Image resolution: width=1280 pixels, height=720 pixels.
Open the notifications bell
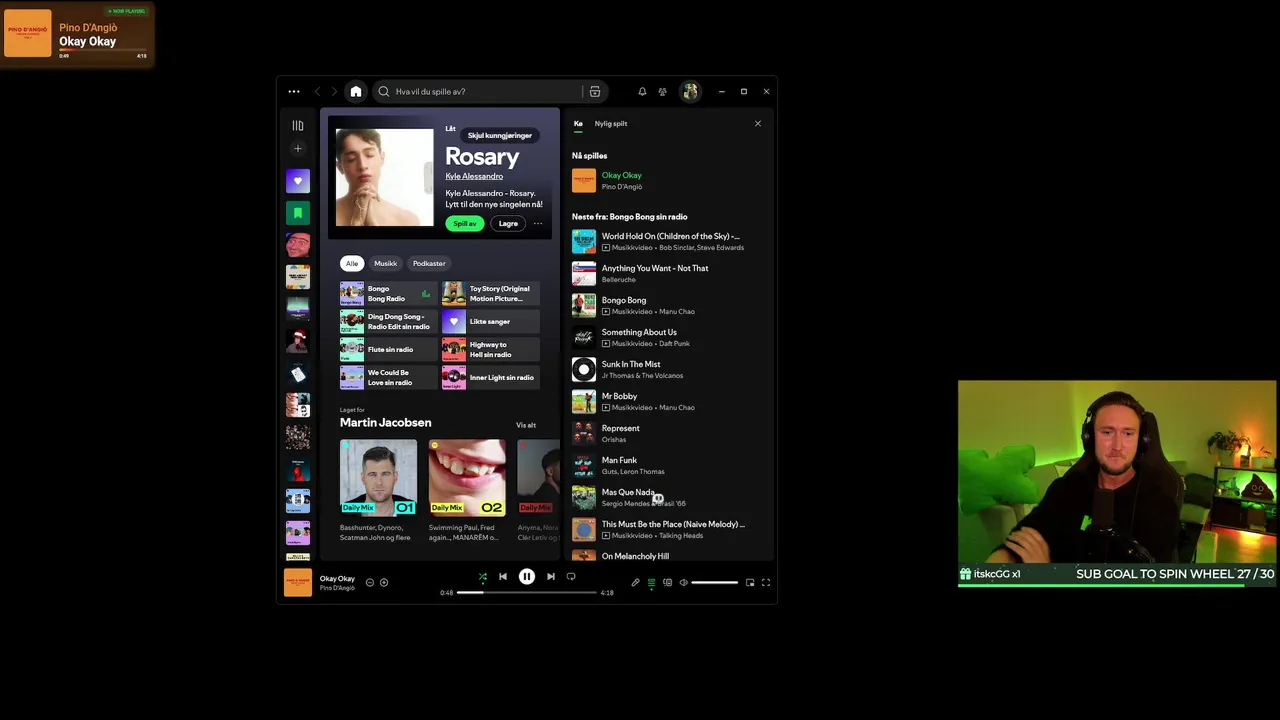tap(642, 91)
